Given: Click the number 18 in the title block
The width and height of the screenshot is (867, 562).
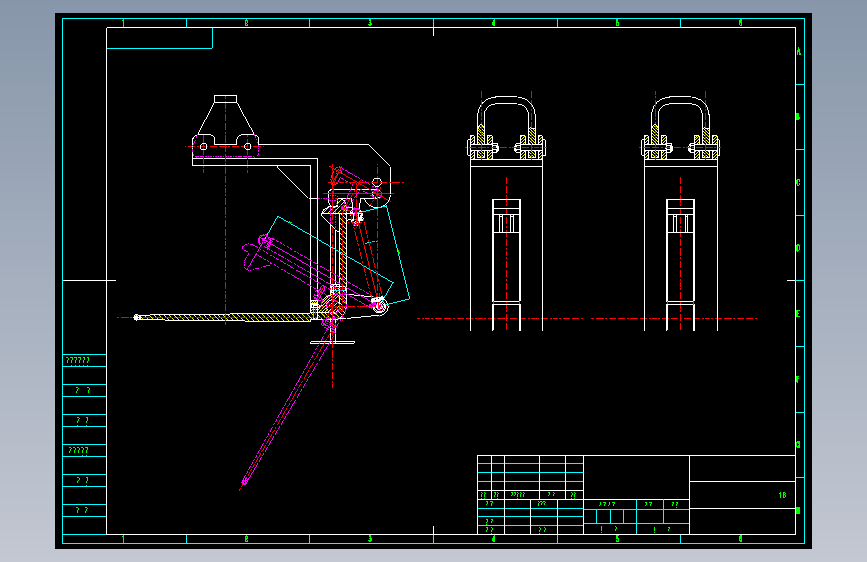Looking at the screenshot, I should tap(782, 495).
